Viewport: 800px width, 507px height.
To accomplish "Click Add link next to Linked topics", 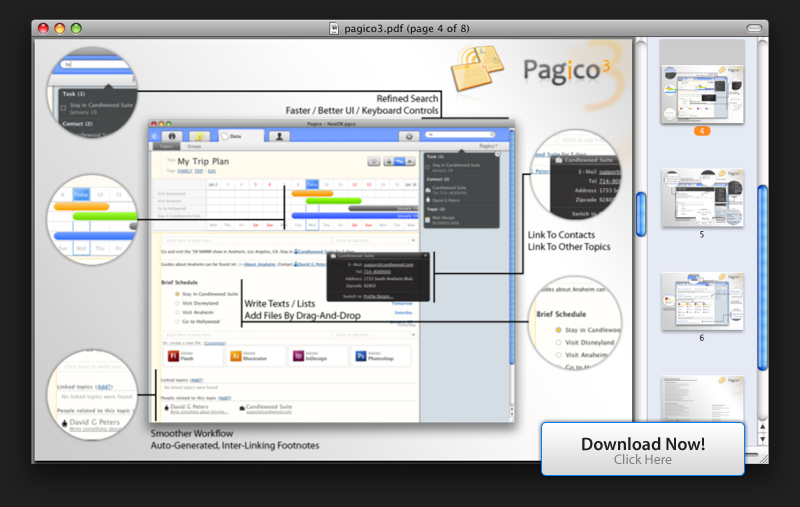I will [196, 380].
